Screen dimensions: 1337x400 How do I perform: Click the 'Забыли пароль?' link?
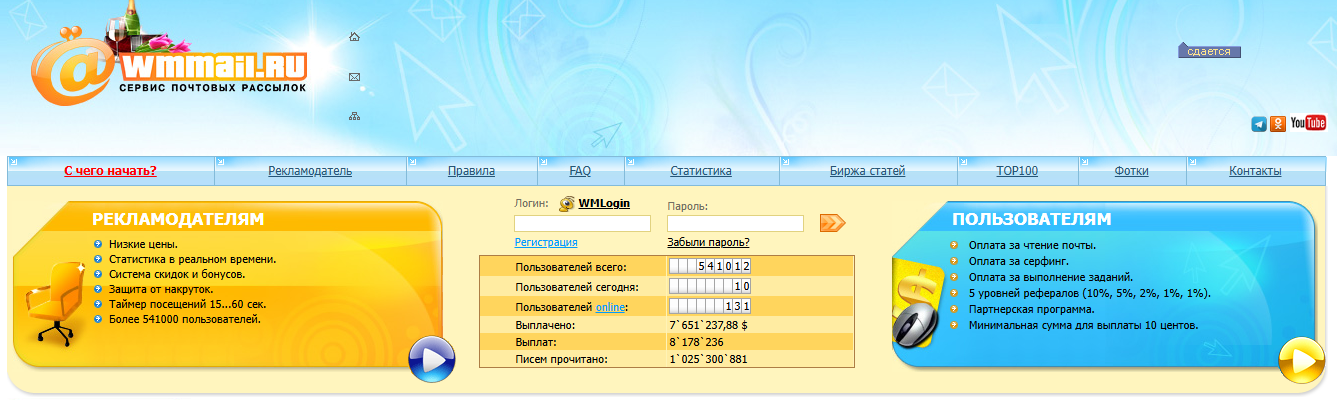pyautogui.click(x=708, y=242)
